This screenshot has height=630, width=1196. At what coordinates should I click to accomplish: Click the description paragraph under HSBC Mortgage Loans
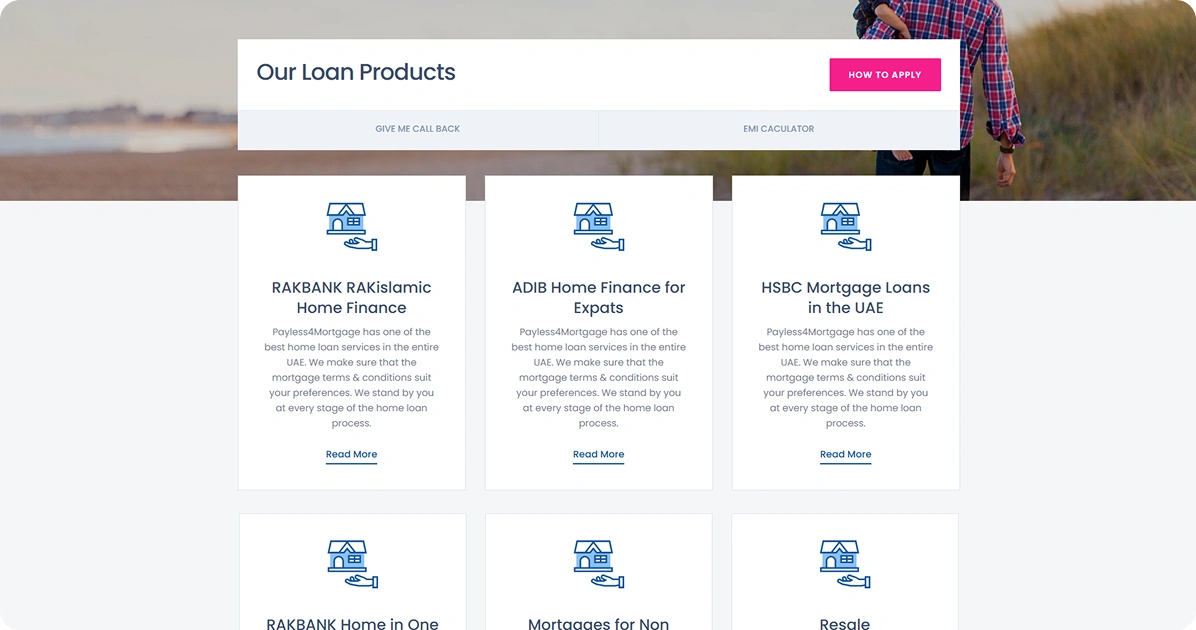846,378
